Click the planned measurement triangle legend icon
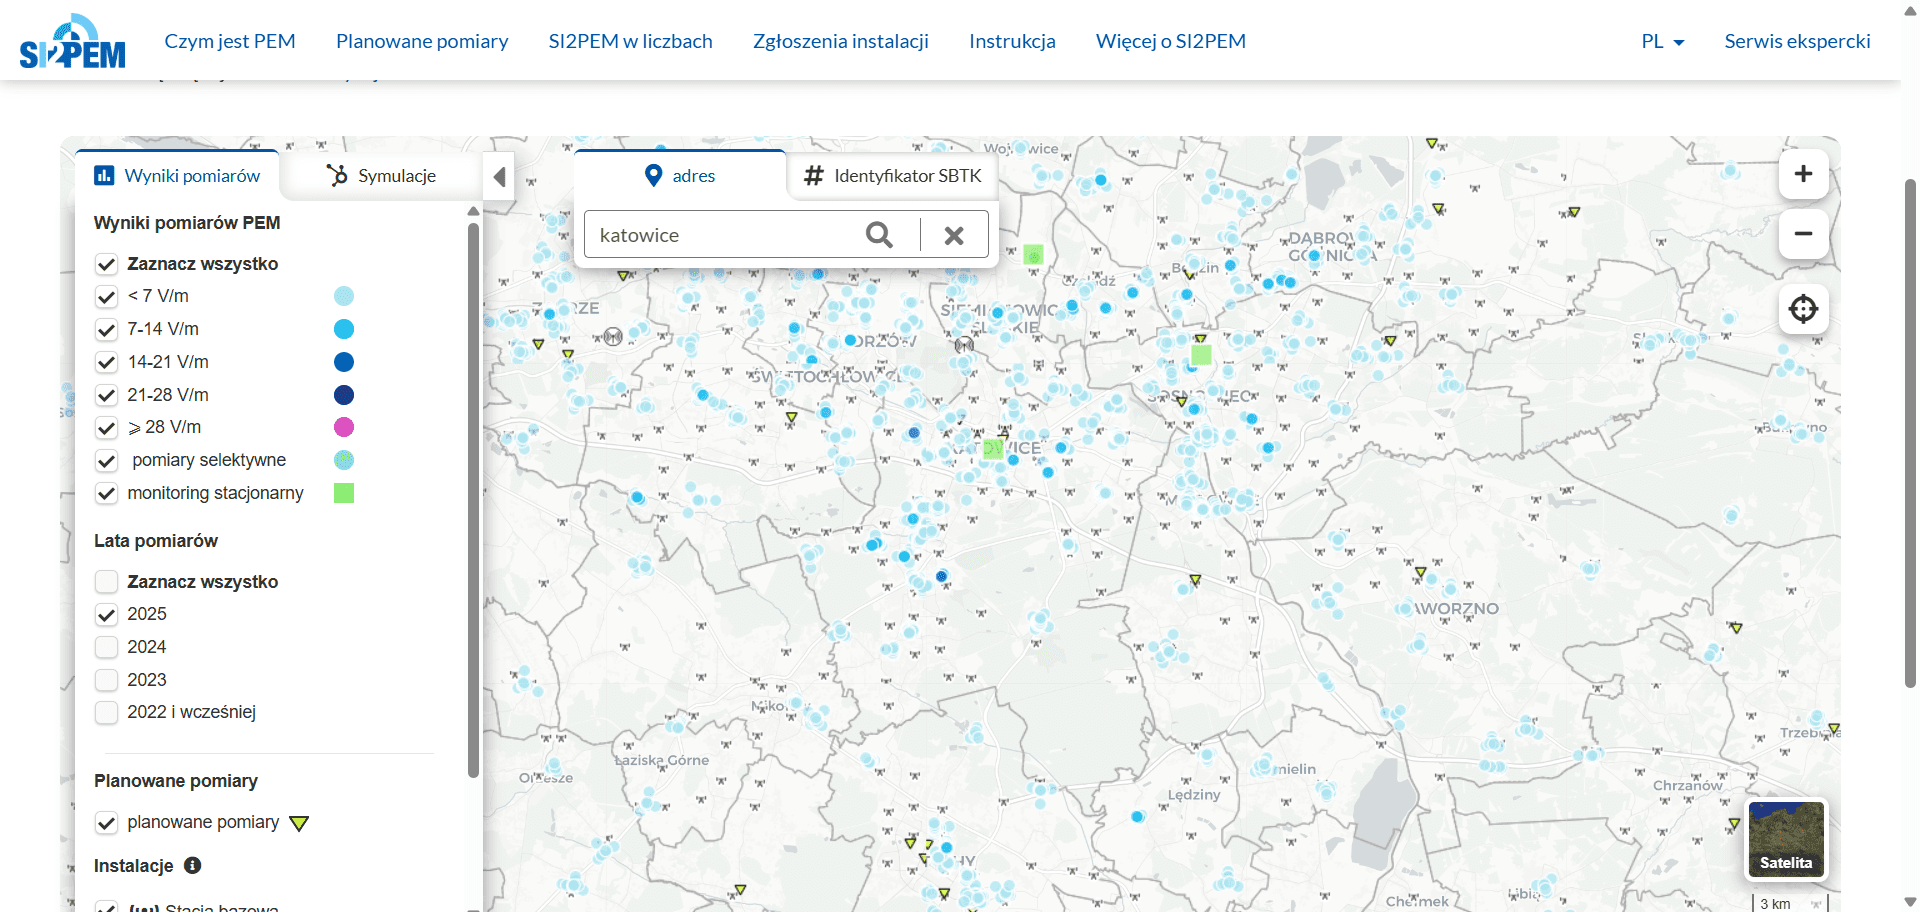 [299, 823]
